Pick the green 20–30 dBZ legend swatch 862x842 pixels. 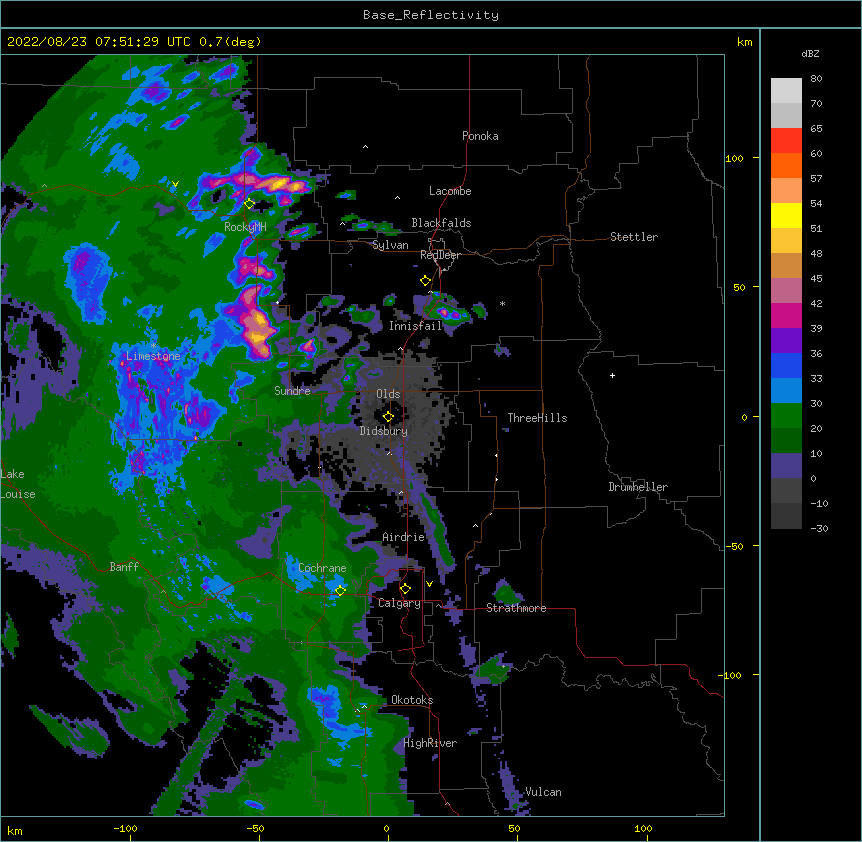point(786,416)
